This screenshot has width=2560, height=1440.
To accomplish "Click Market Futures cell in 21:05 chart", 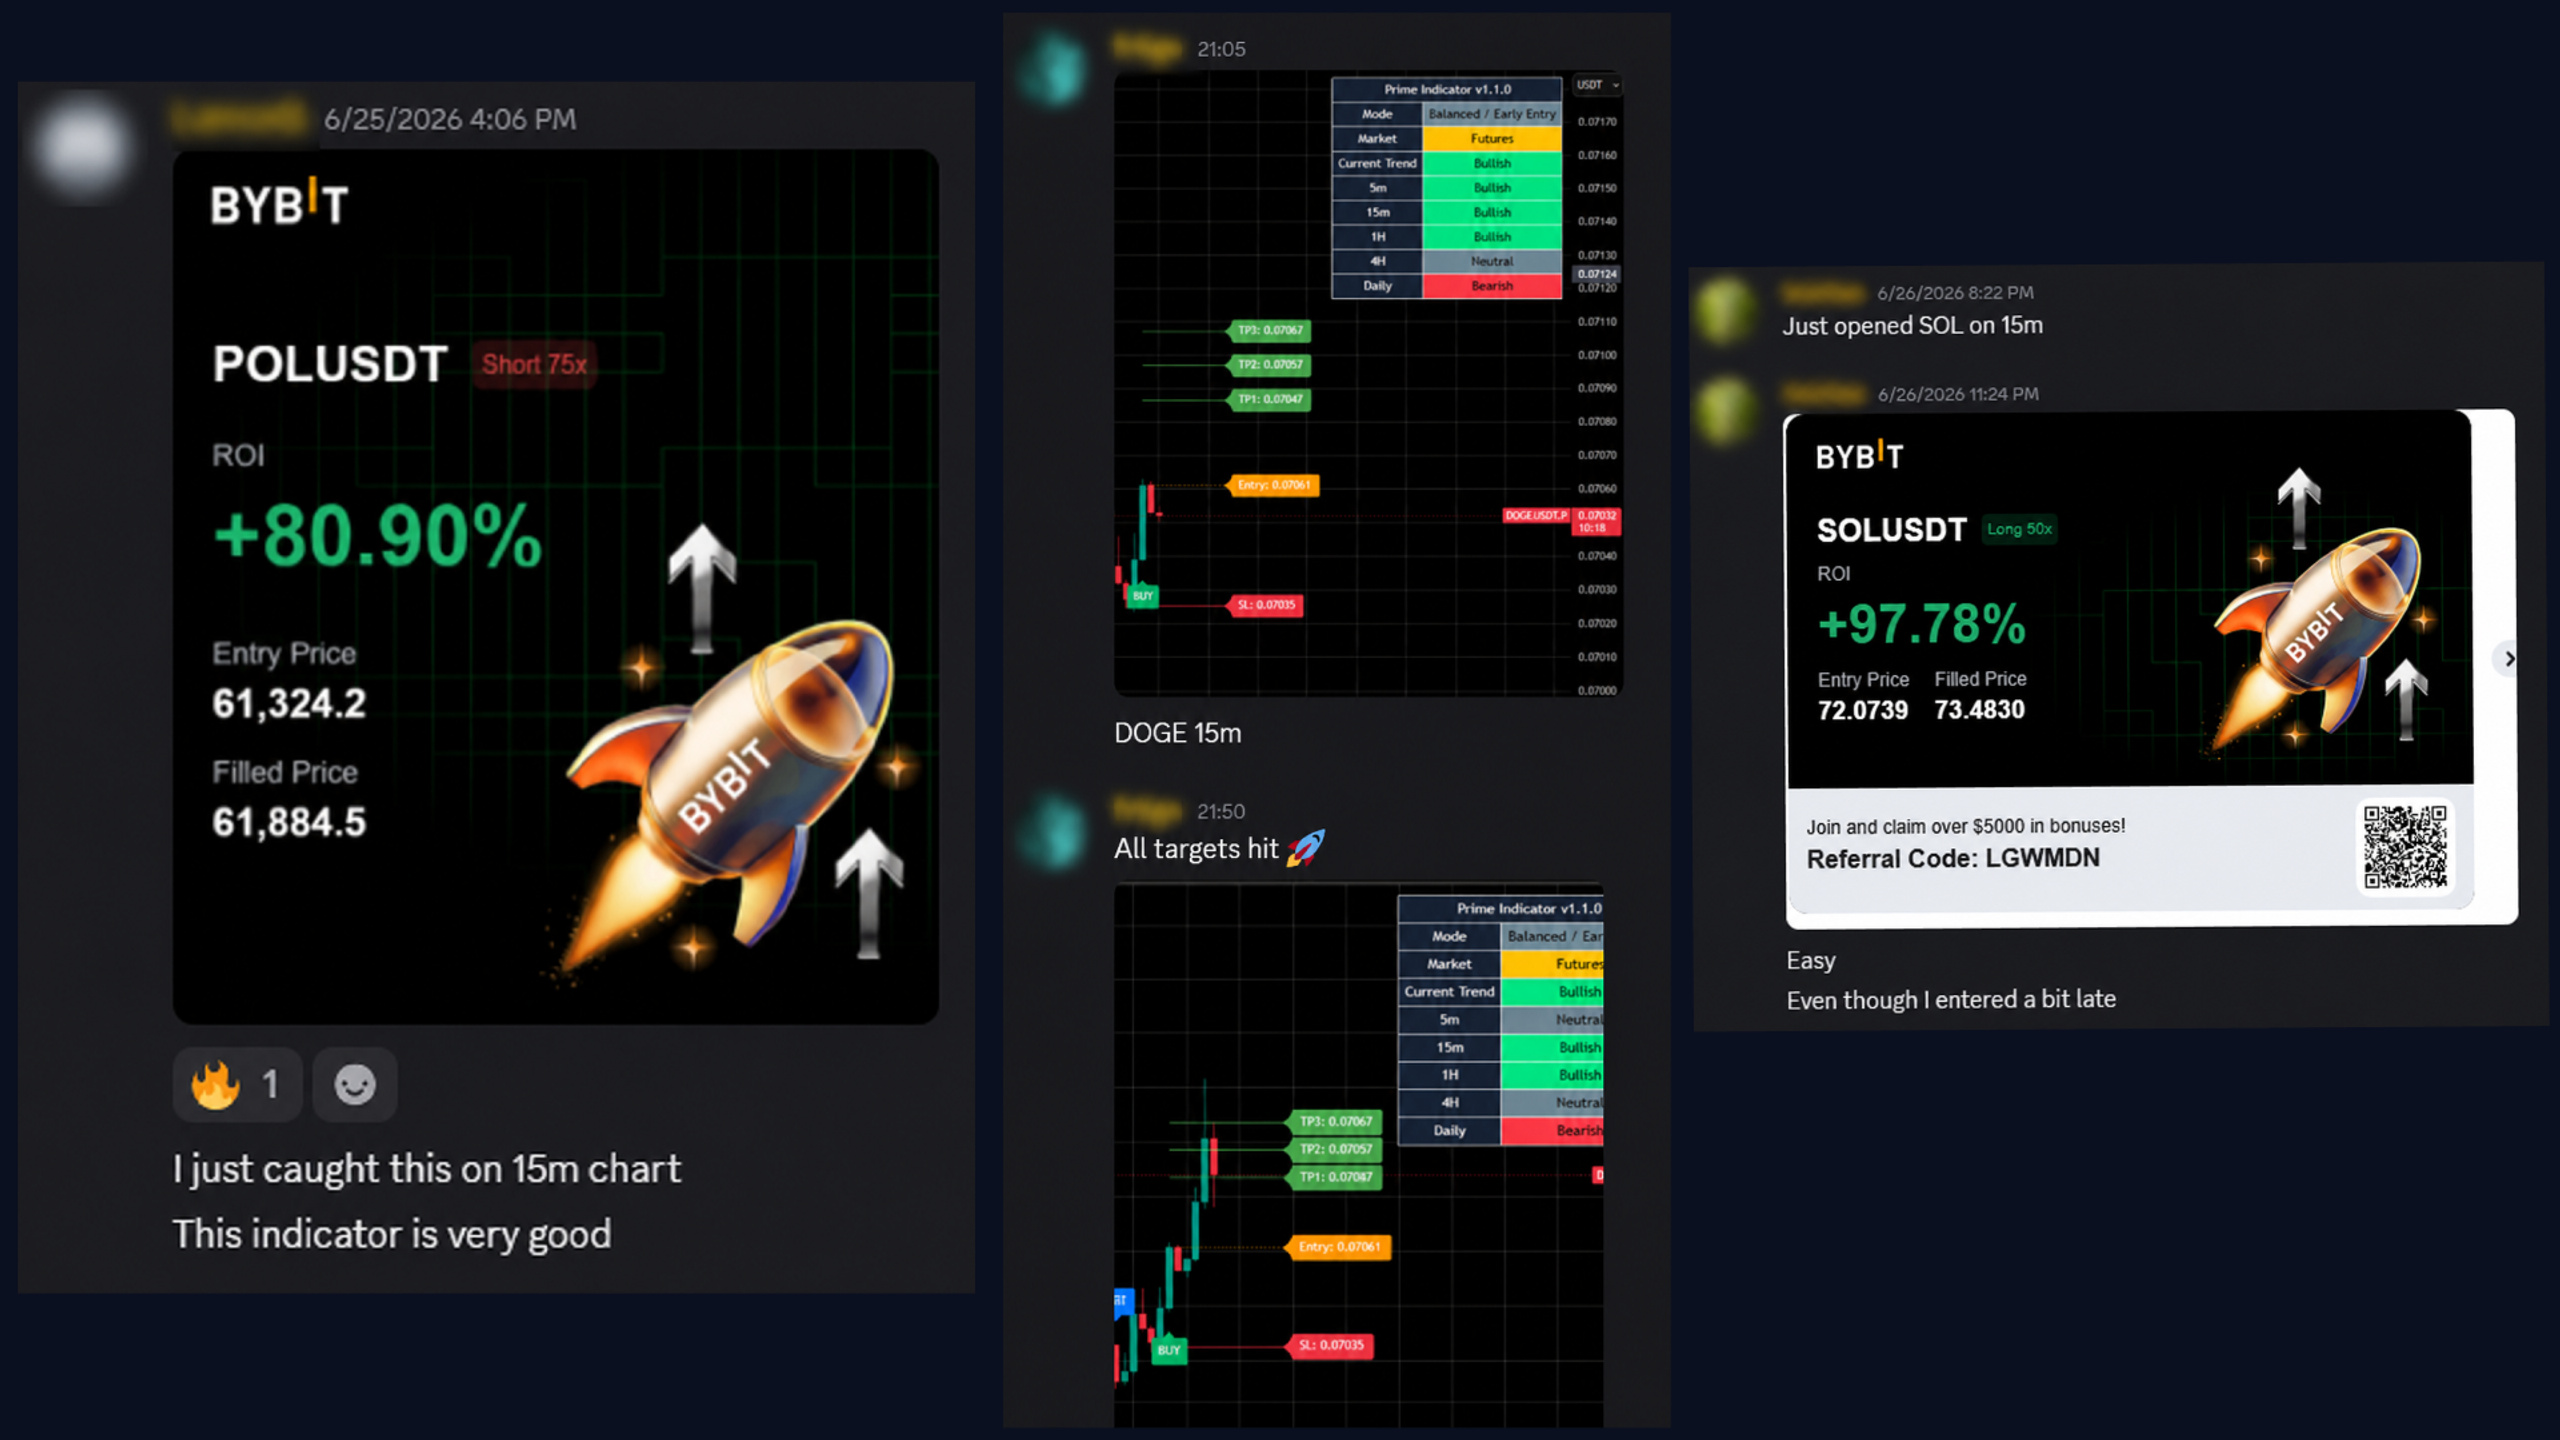I will pos(1492,139).
